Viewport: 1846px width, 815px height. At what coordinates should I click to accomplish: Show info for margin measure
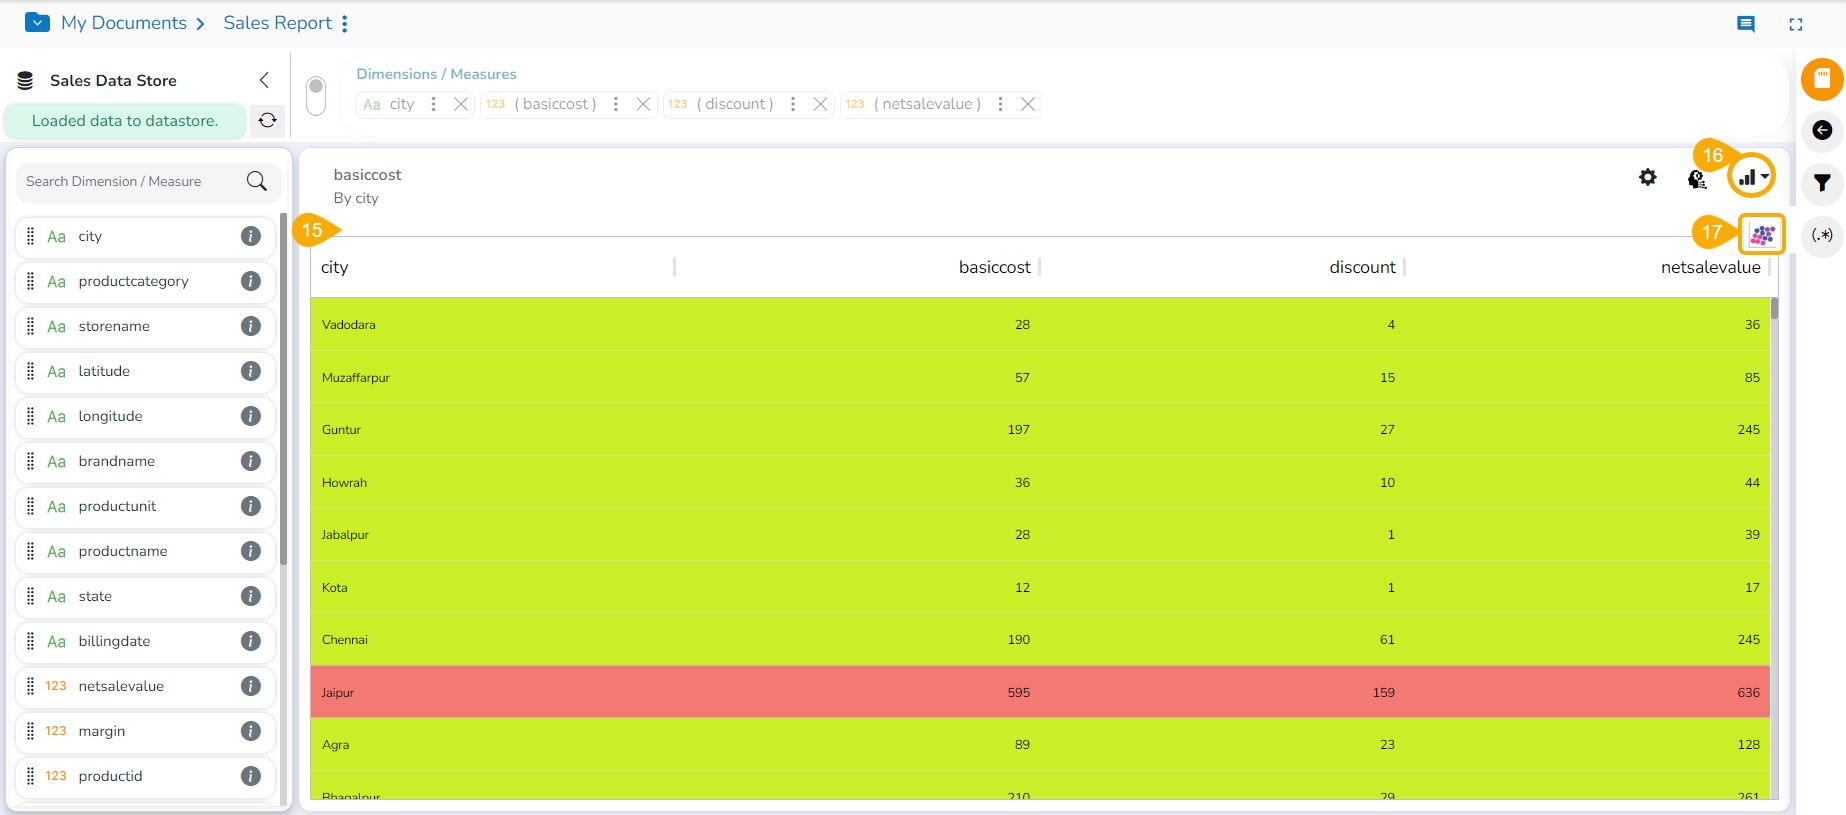[x=251, y=731]
